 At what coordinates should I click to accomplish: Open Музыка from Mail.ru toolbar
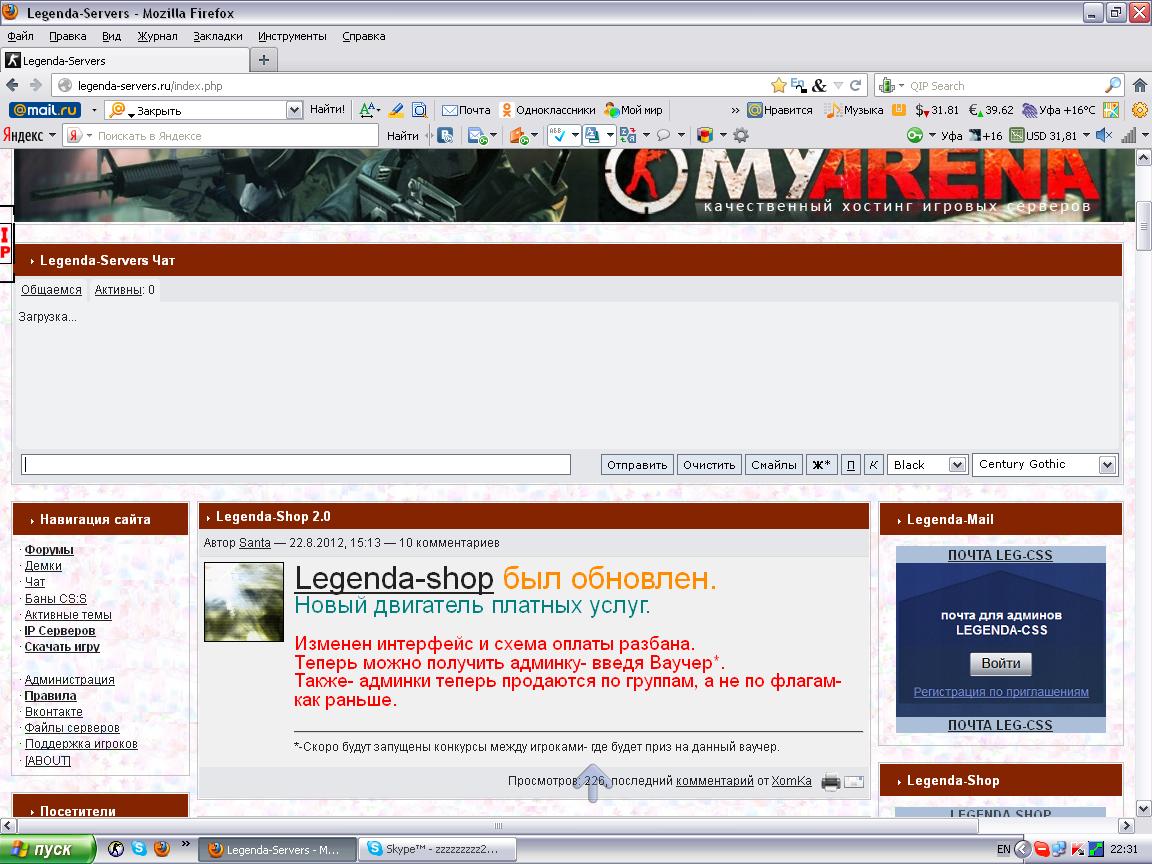pos(854,110)
